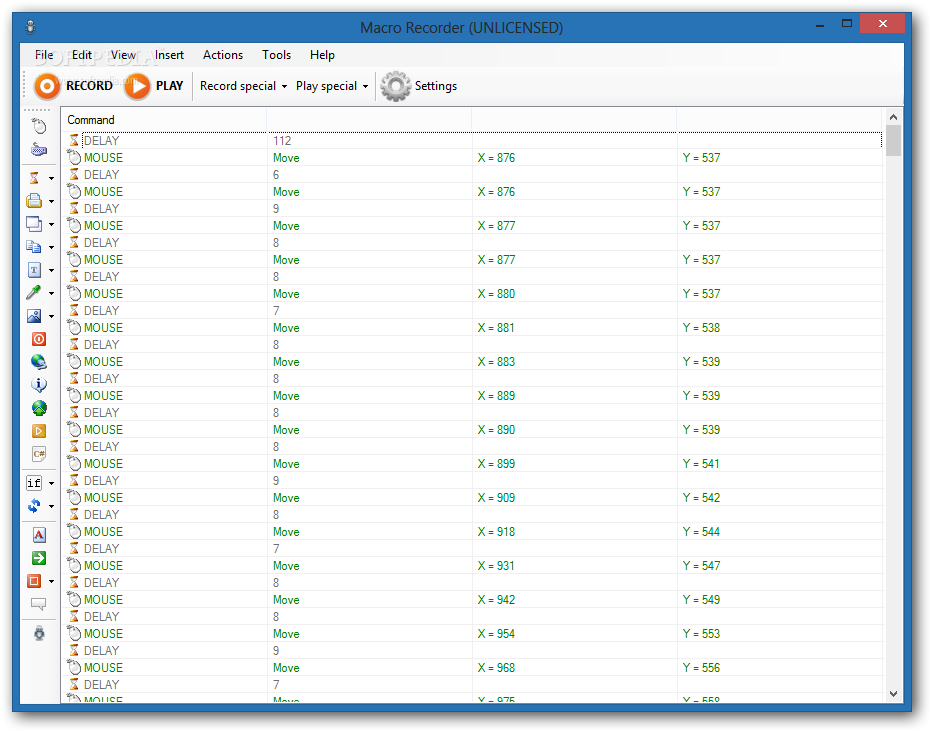Select the MOUSE row with X = 880

473,294
